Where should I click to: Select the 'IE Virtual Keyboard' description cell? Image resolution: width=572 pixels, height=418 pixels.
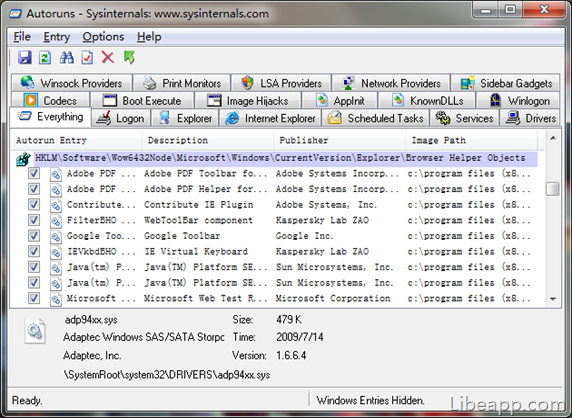196,252
